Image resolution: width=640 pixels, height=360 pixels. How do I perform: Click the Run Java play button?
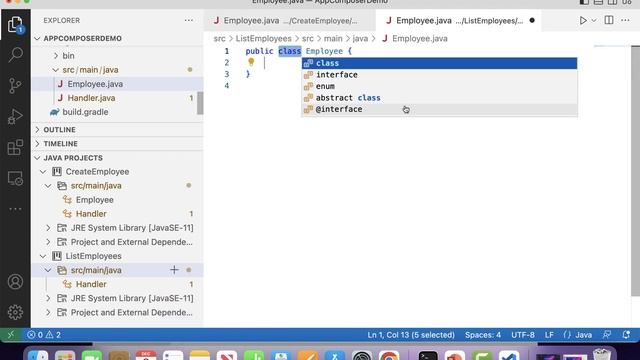[x=583, y=20]
